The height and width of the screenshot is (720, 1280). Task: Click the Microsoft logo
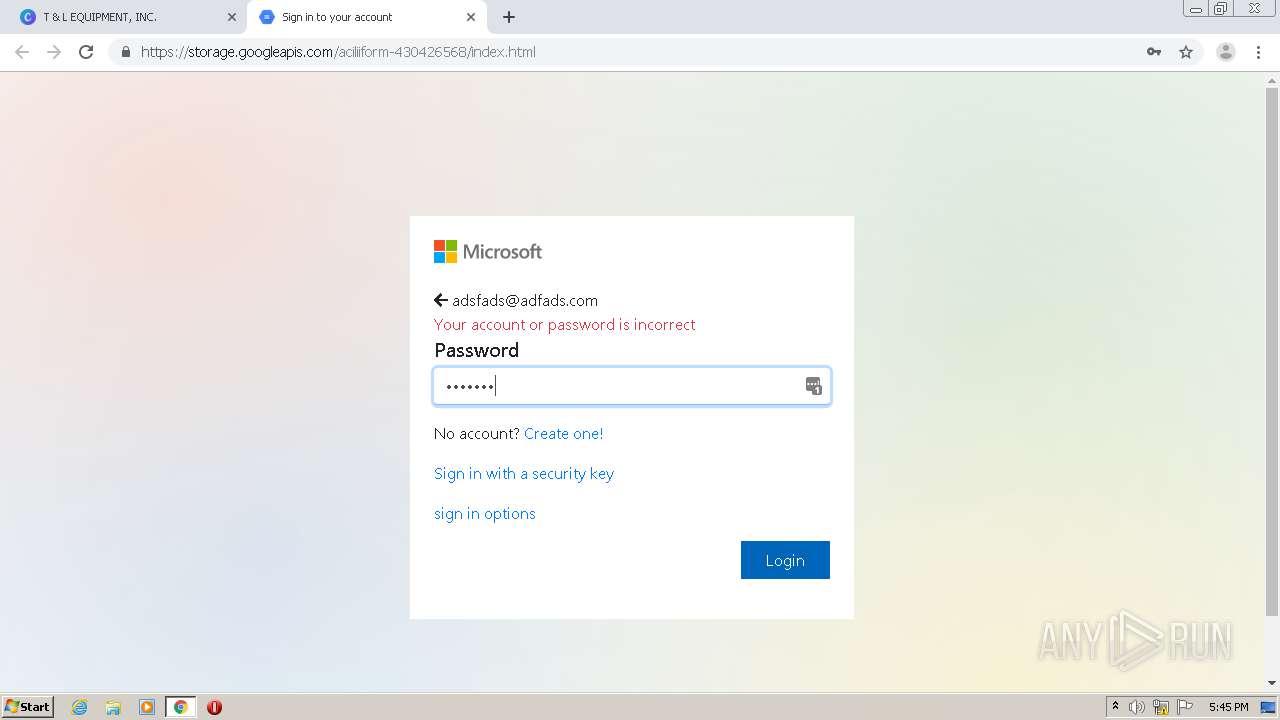point(488,252)
